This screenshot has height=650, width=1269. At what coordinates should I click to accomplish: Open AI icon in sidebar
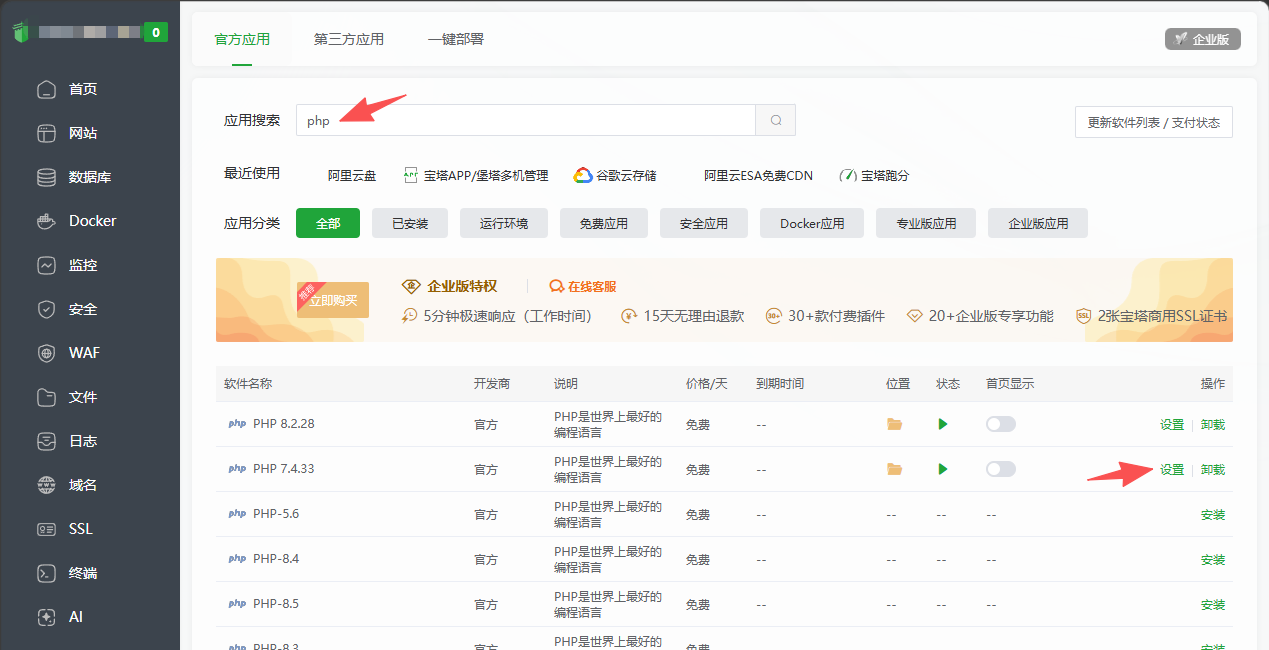[x=46, y=617]
